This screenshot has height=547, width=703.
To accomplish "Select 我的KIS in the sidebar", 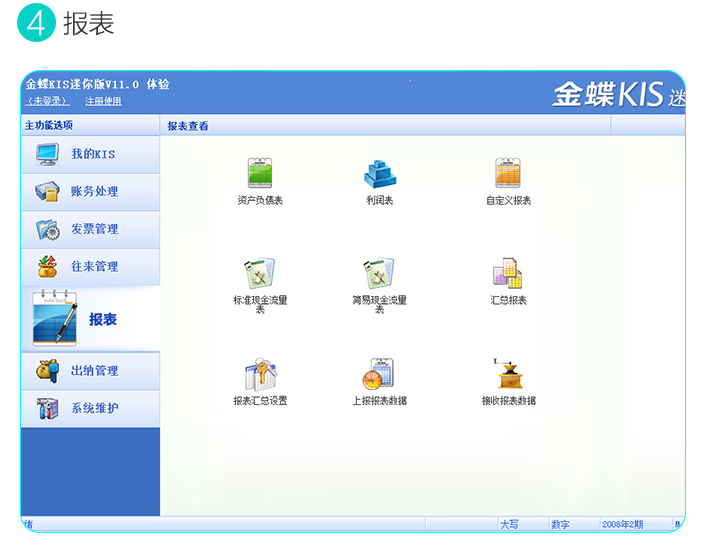I will click(91, 154).
